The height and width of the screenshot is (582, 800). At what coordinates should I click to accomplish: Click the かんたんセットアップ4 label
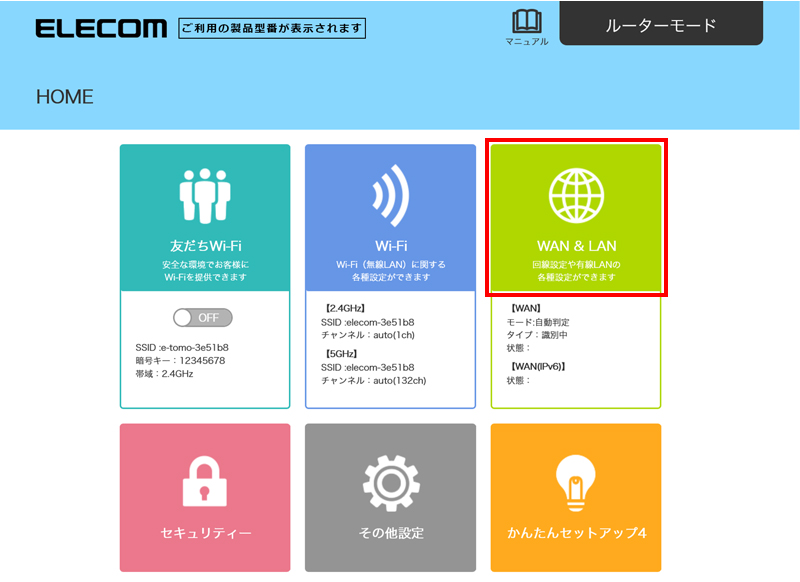click(x=577, y=533)
